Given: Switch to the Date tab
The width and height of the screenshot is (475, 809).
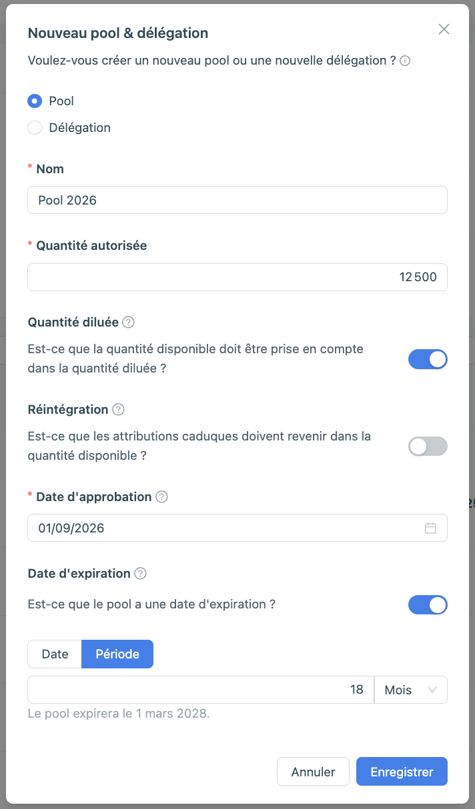Looking at the screenshot, I should tap(55, 654).
